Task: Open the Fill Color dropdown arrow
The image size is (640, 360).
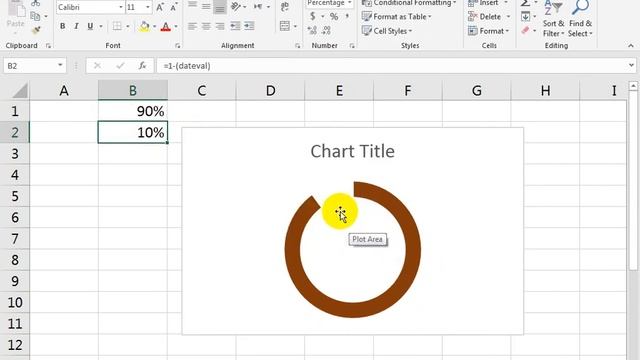Action: [154, 27]
